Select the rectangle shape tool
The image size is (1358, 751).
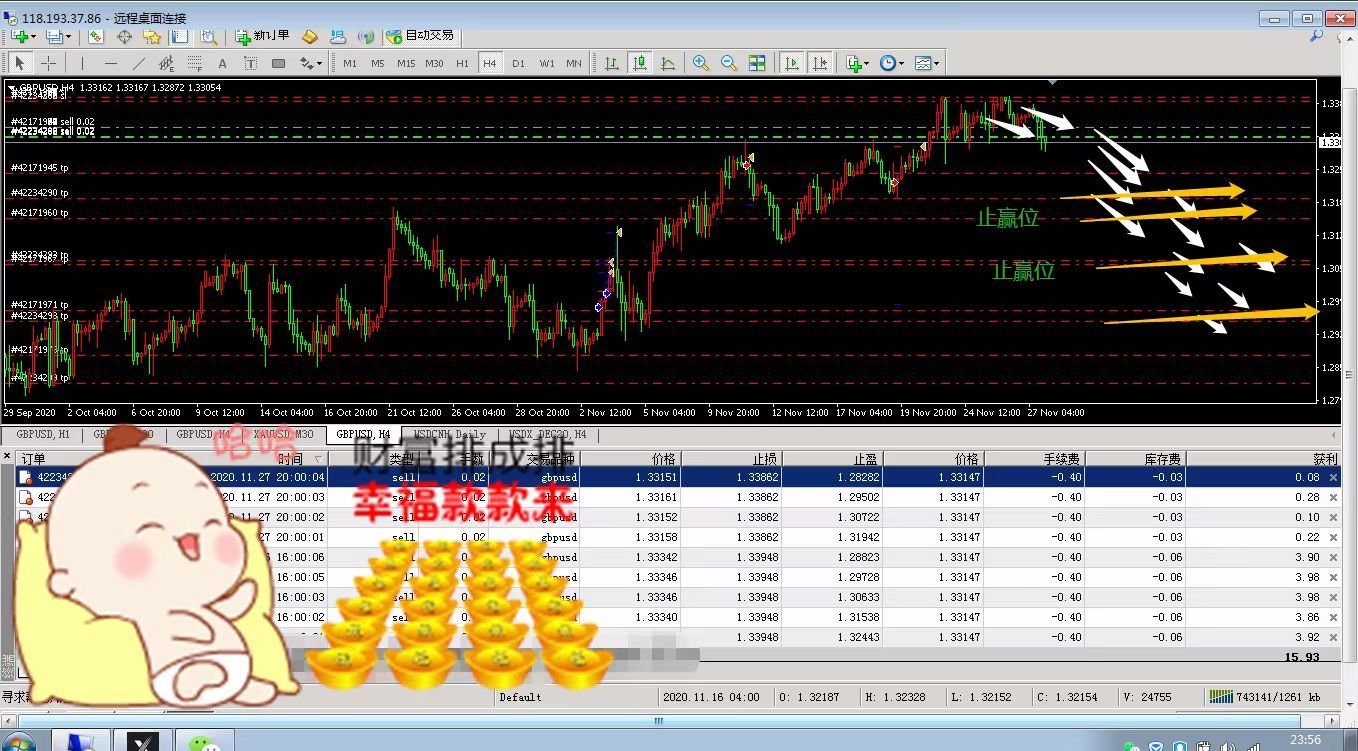pos(278,63)
